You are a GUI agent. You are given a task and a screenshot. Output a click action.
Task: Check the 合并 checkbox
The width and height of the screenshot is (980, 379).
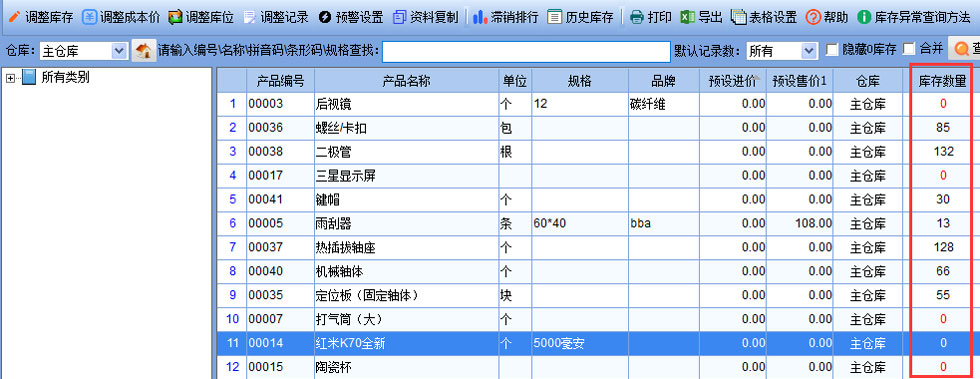(x=909, y=49)
